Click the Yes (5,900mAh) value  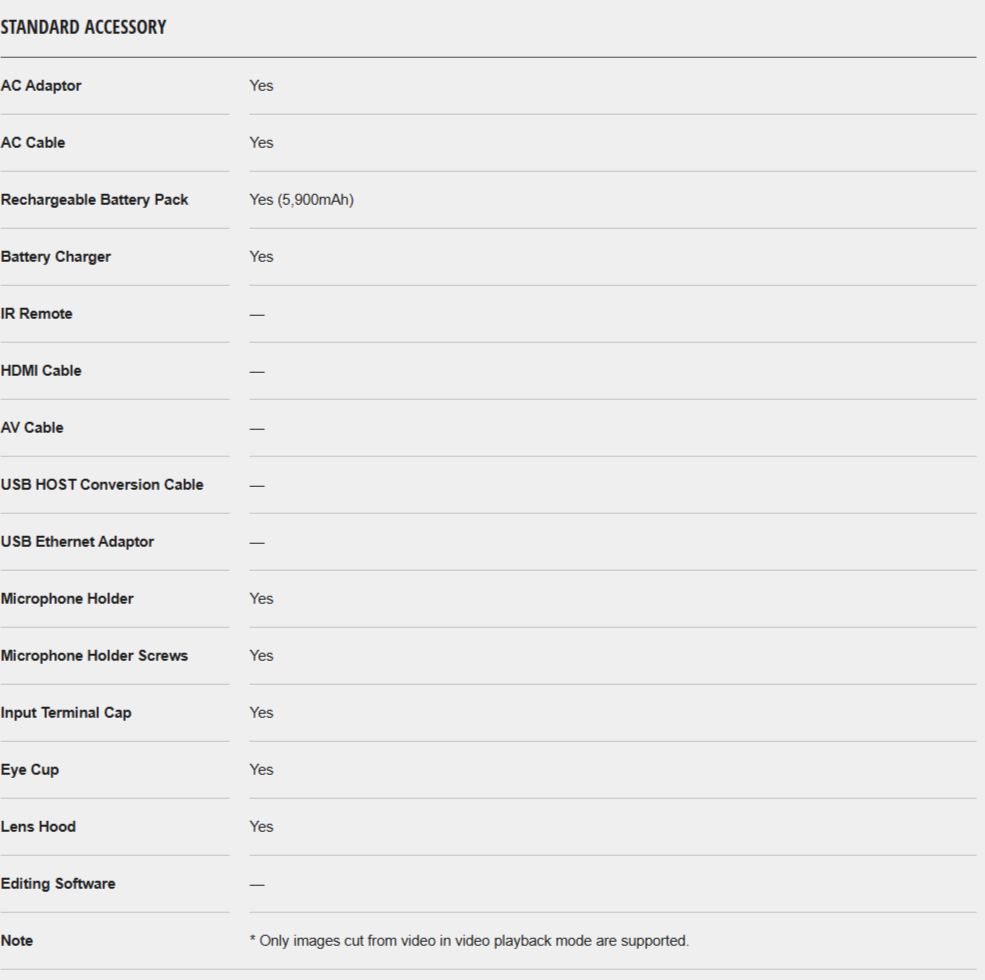(x=302, y=200)
